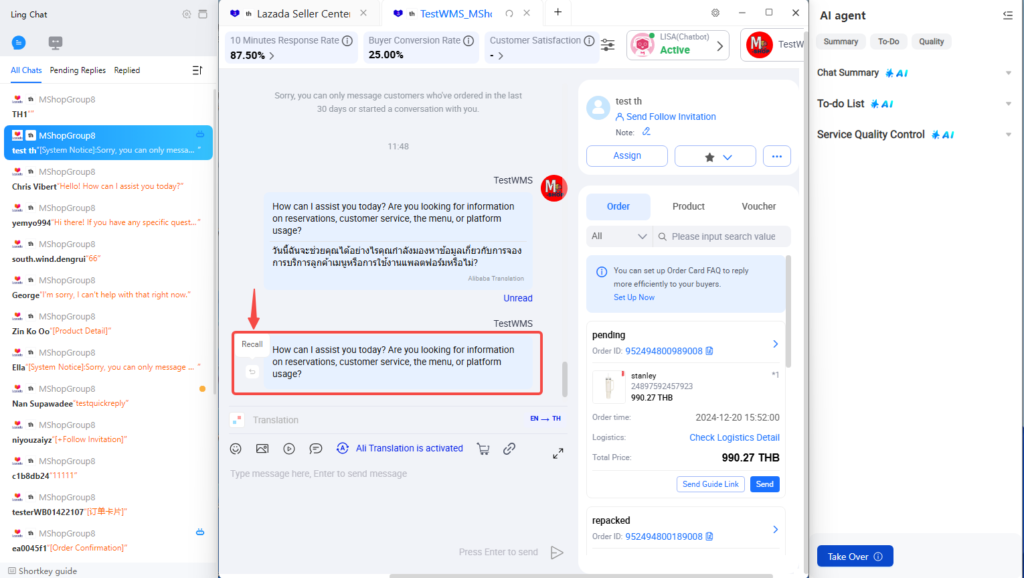Switch to the Voucher tab
This screenshot has height=578, width=1024.
(x=758, y=206)
